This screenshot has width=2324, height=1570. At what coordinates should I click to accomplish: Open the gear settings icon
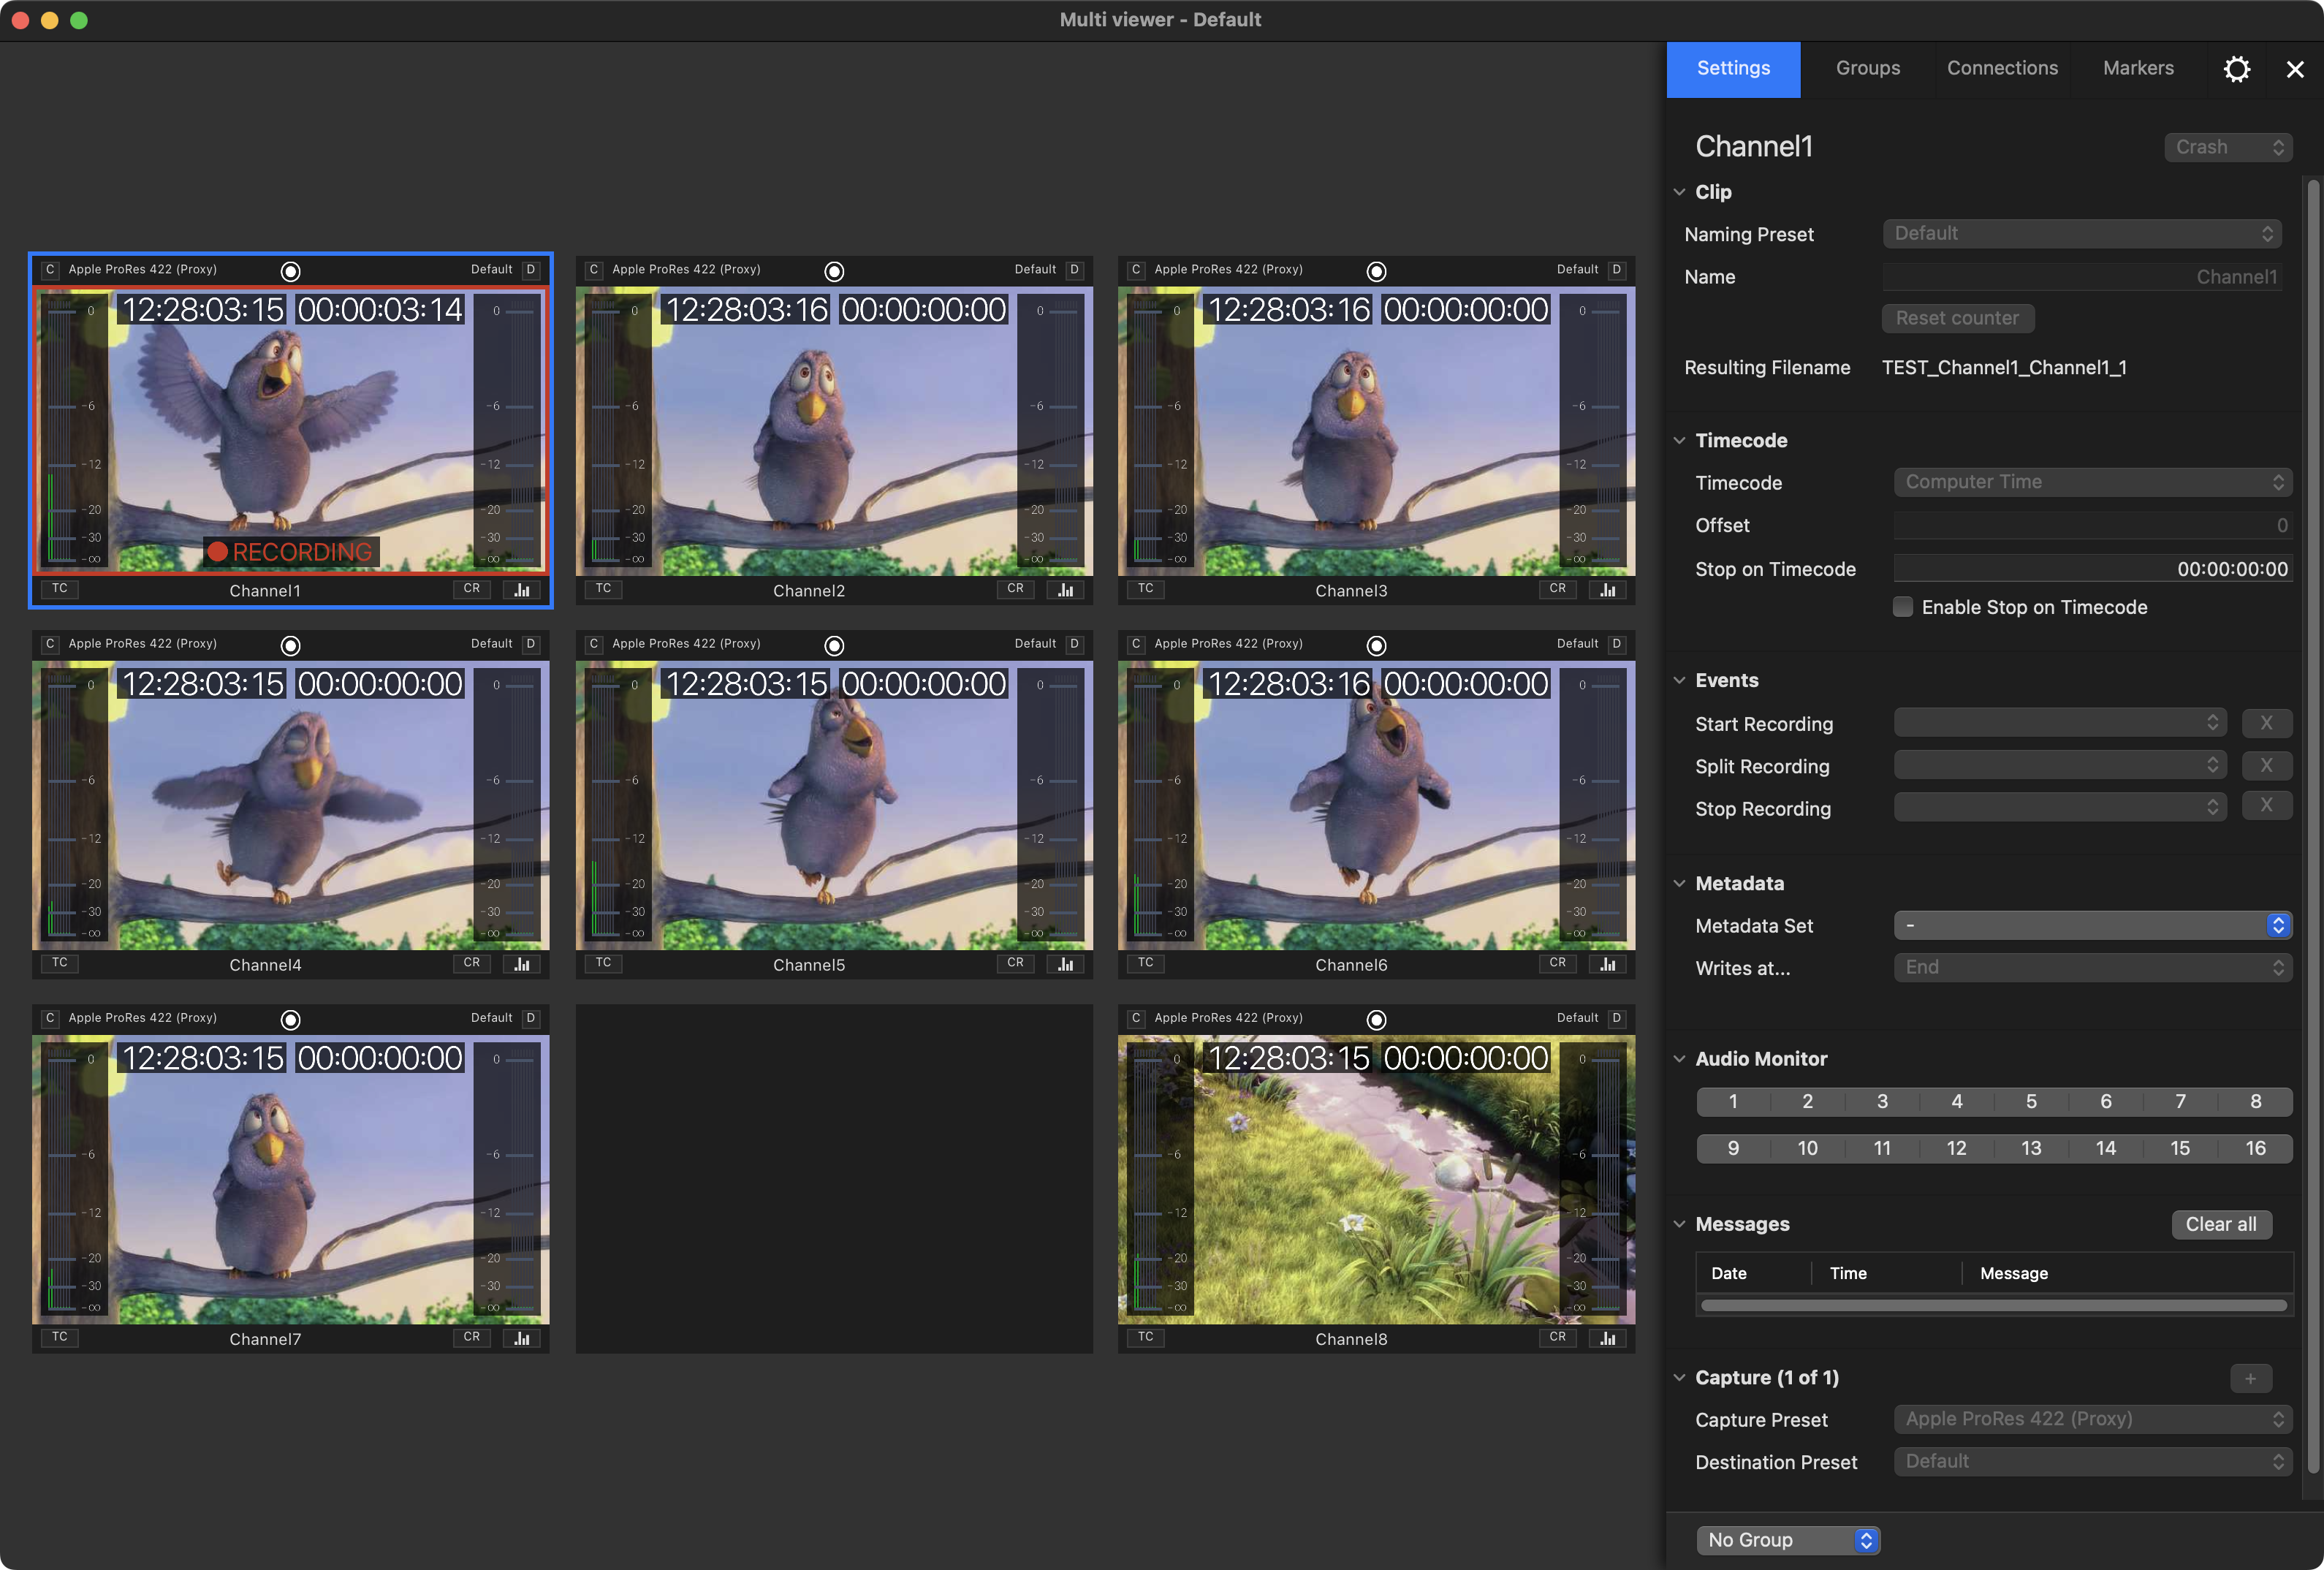tap(2236, 69)
